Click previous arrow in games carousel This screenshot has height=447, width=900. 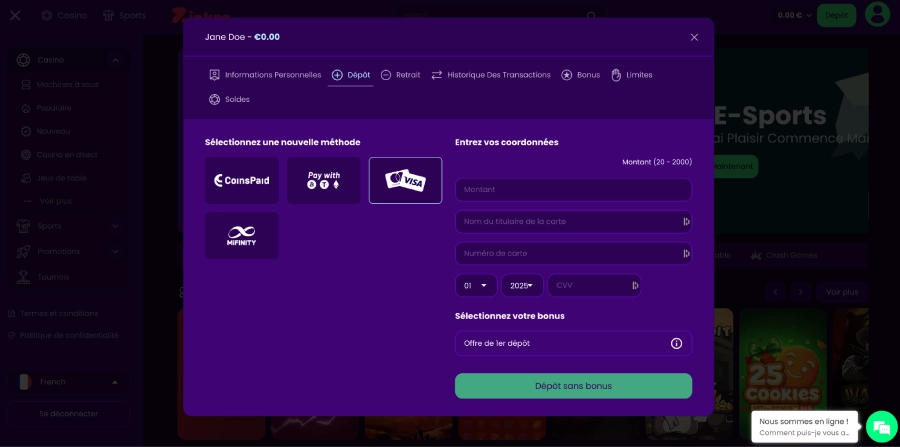click(775, 292)
